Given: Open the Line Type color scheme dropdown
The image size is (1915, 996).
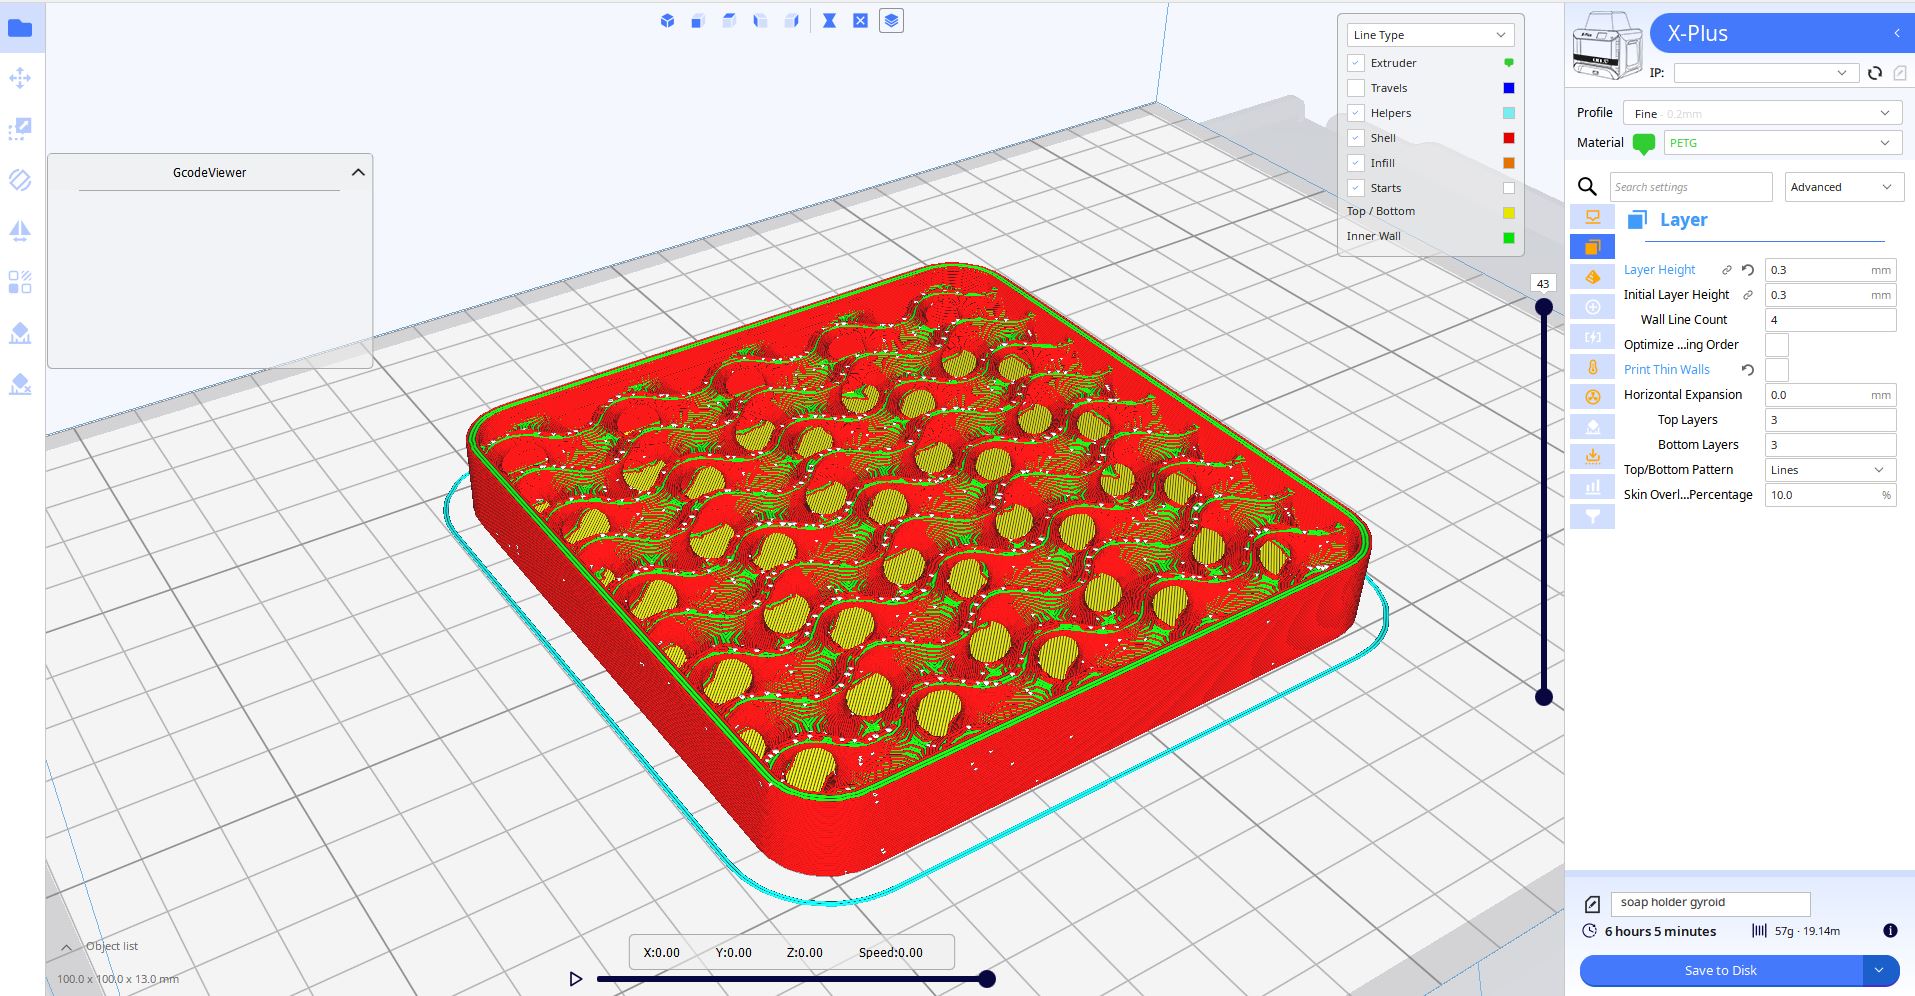Looking at the screenshot, I should pyautogui.click(x=1429, y=35).
